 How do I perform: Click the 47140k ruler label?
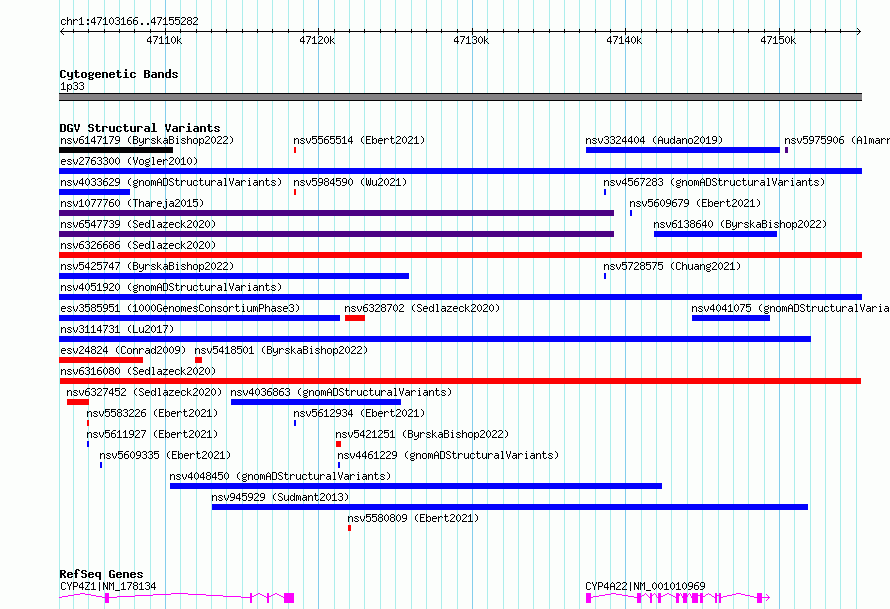click(x=624, y=40)
